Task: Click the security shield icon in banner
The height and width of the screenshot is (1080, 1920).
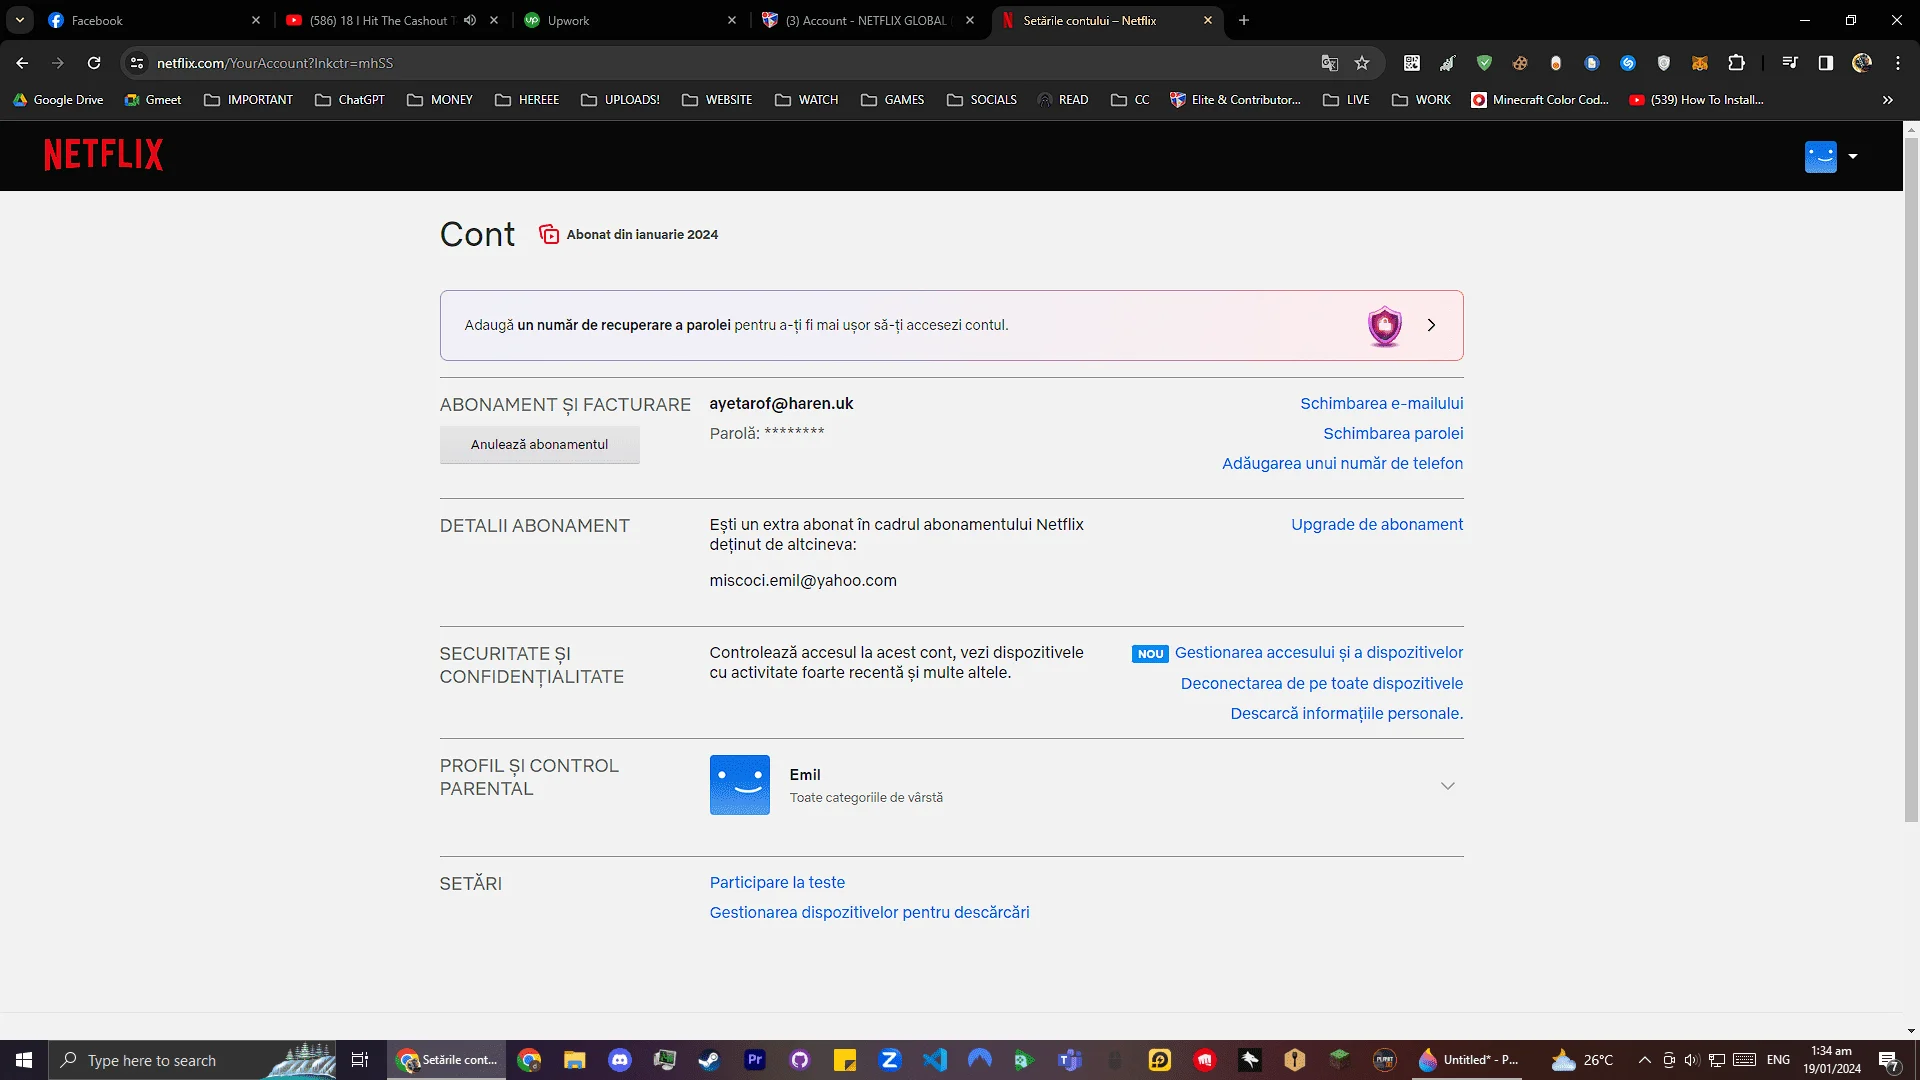Action: click(1384, 325)
